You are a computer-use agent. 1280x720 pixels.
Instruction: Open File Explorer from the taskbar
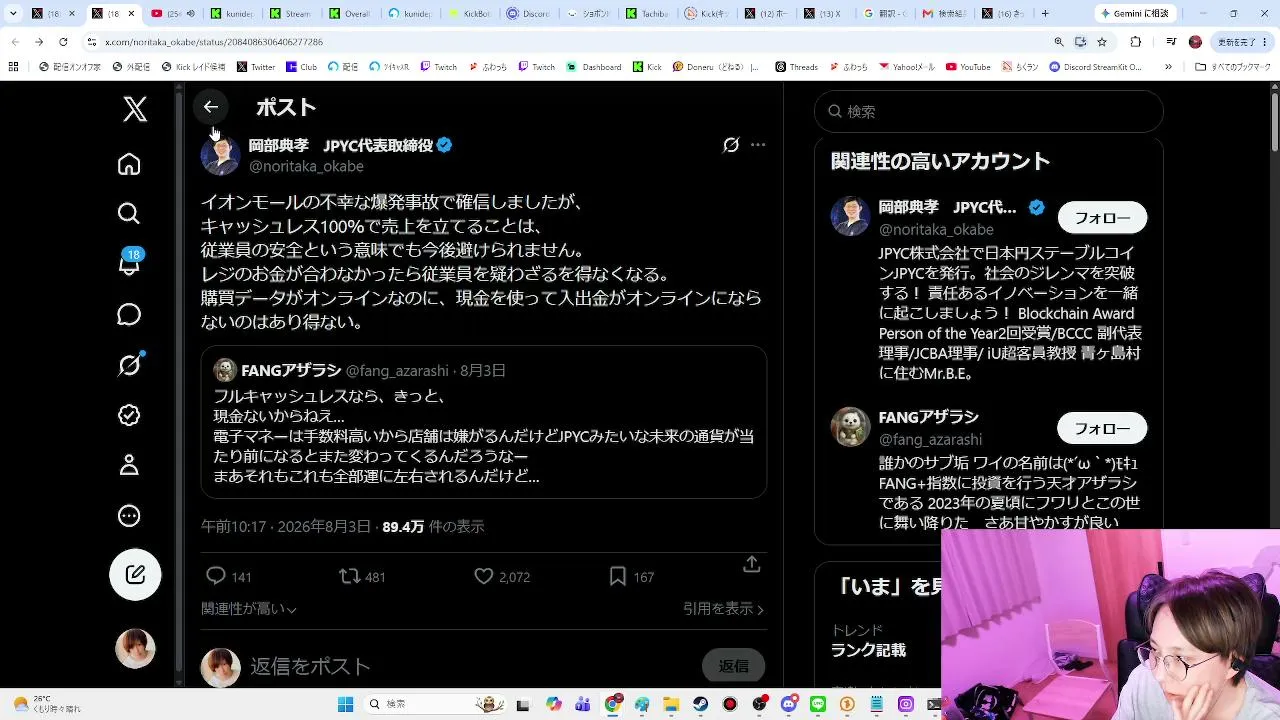click(672, 704)
